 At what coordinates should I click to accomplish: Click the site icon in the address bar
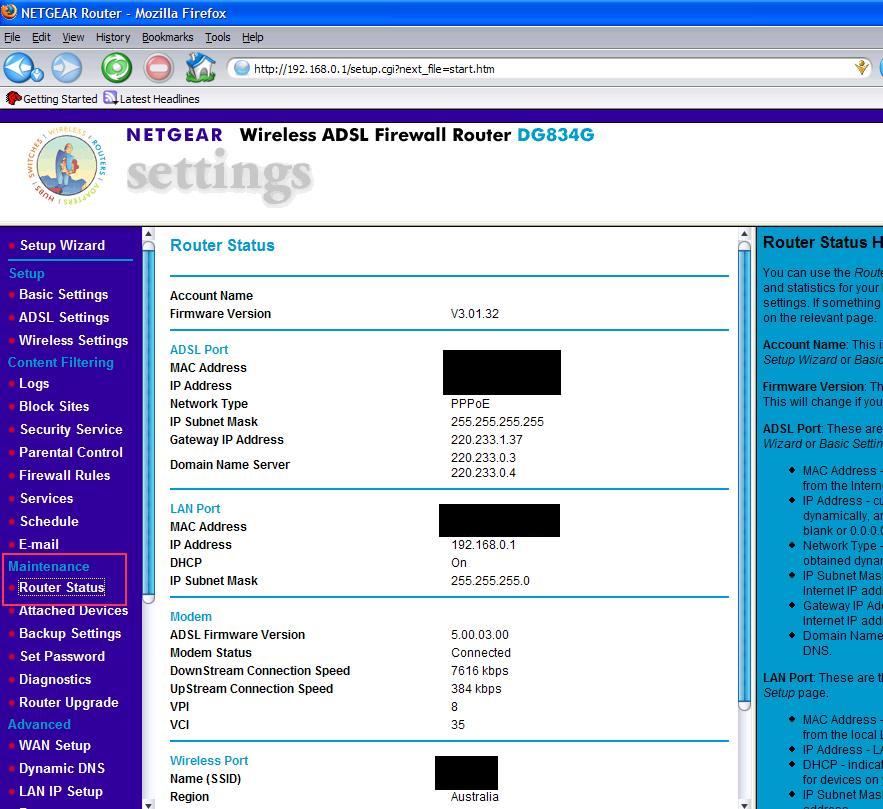242,68
